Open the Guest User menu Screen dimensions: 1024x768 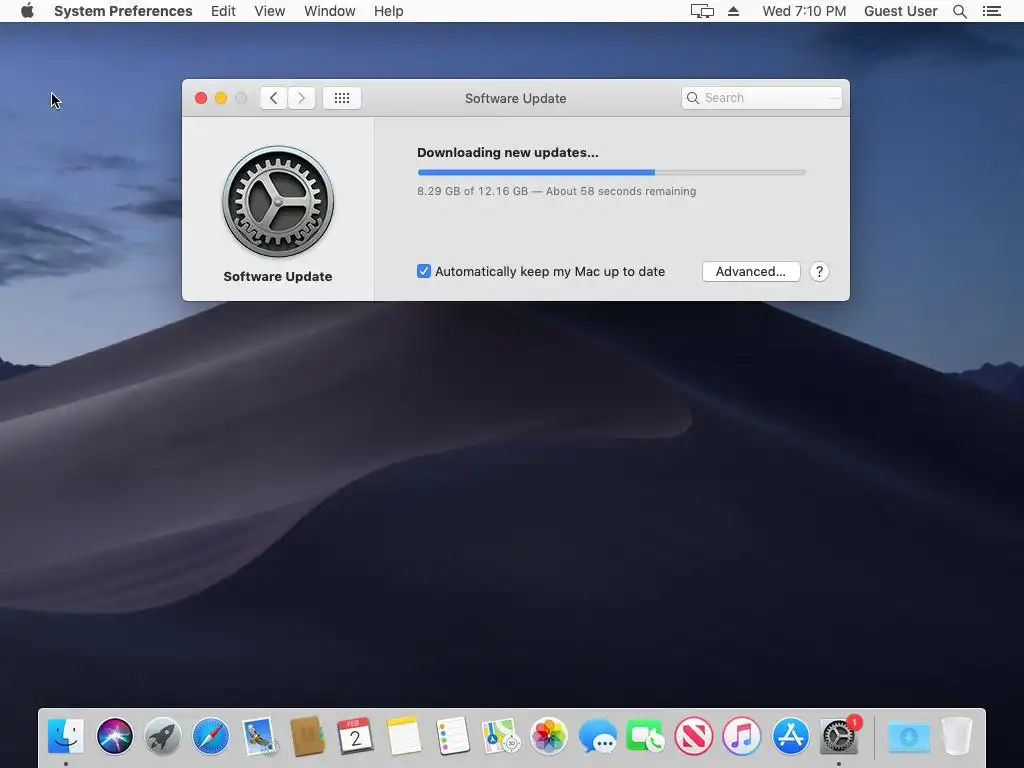coord(901,11)
